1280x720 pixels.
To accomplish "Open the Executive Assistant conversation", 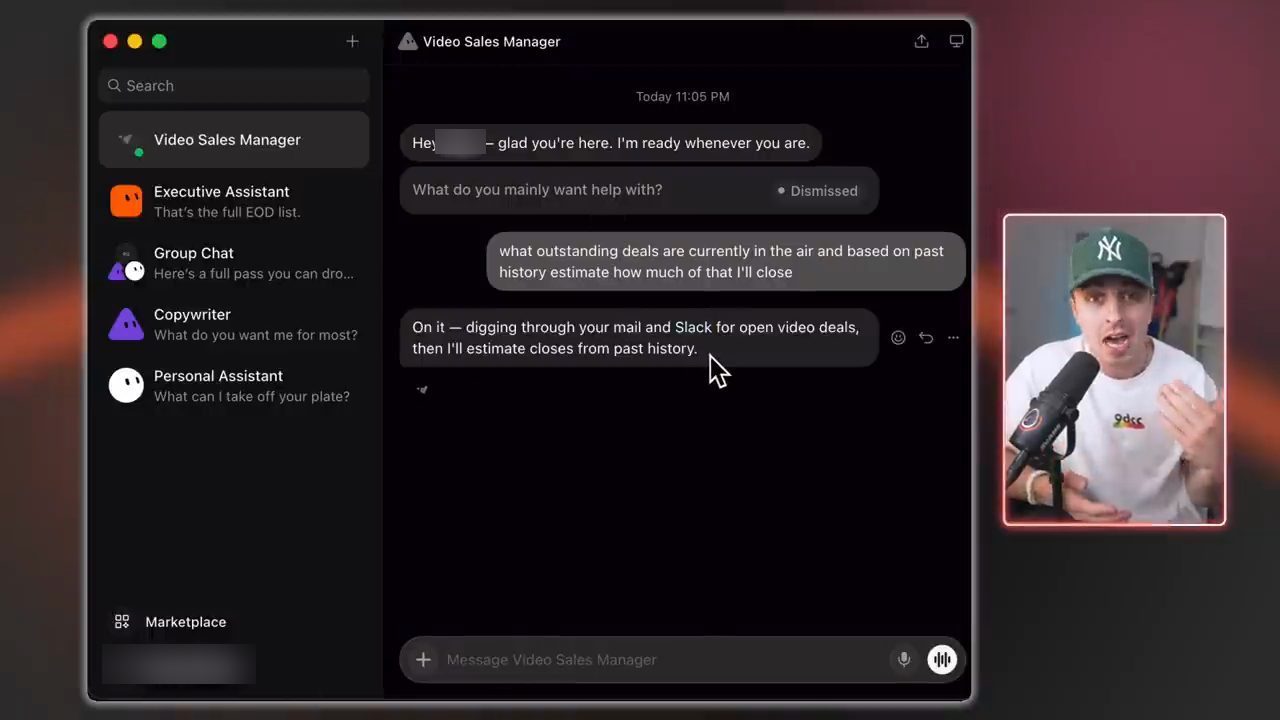I will [x=234, y=201].
